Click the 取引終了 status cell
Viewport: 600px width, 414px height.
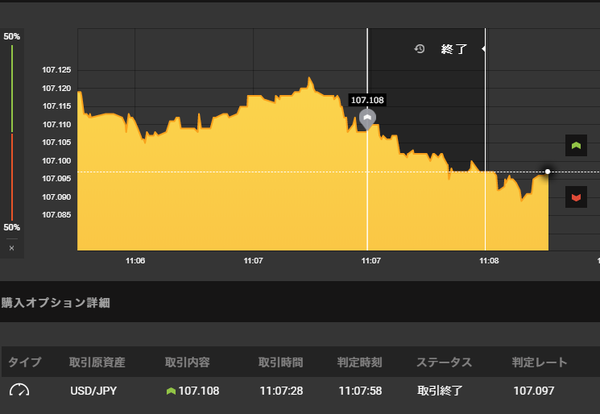pyautogui.click(x=440, y=391)
